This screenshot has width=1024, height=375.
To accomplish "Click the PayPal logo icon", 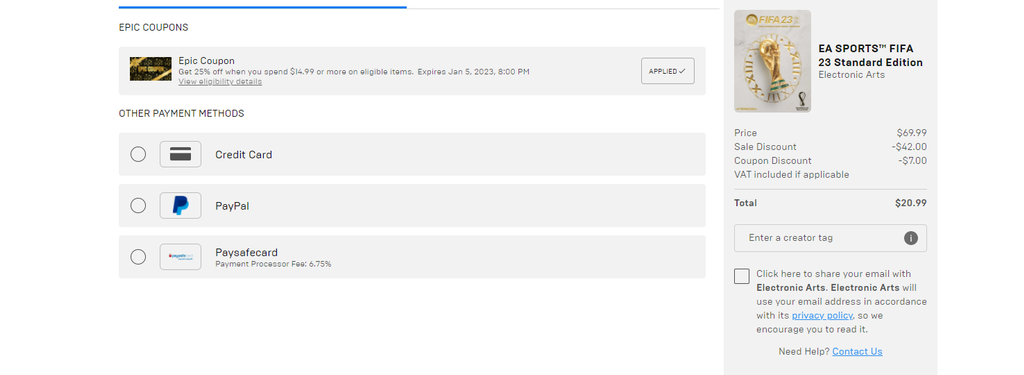I will [x=180, y=205].
